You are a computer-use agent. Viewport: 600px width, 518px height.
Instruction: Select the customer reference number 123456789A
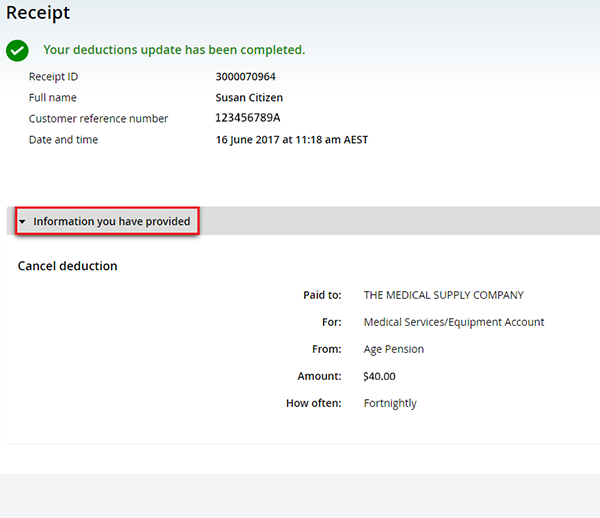[248, 118]
